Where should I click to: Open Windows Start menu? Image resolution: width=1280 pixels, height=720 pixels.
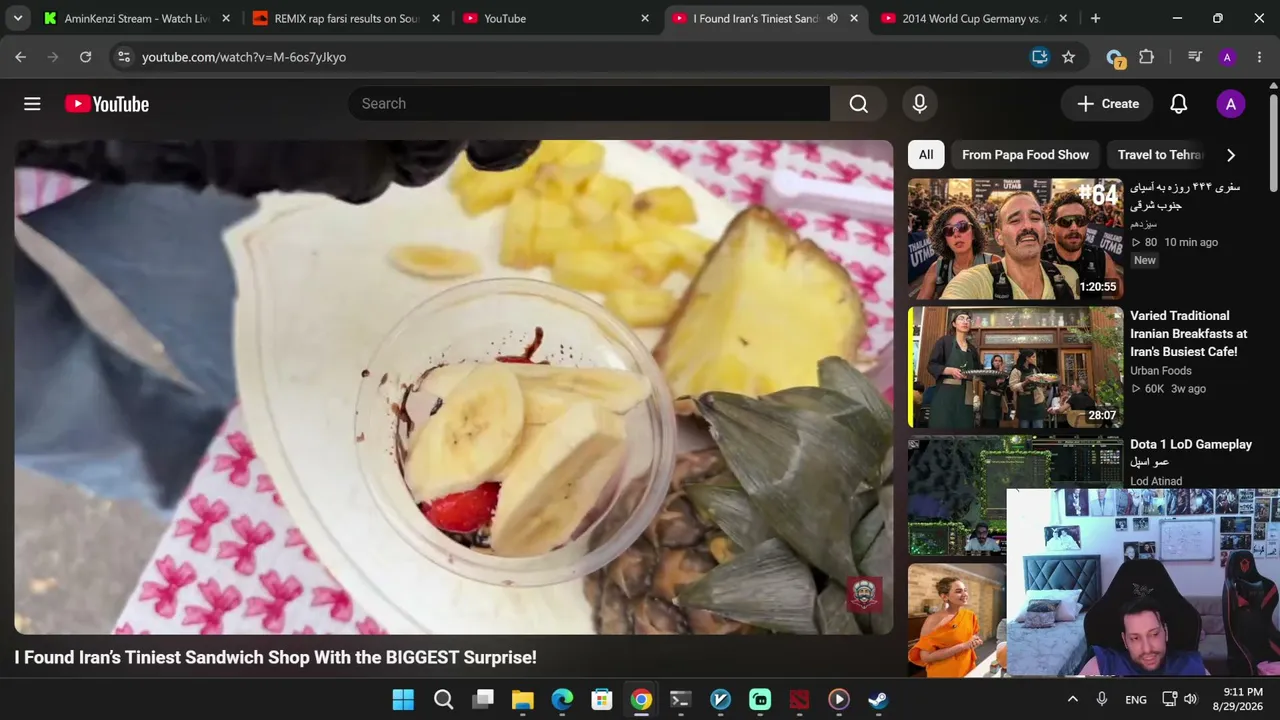click(x=403, y=700)
